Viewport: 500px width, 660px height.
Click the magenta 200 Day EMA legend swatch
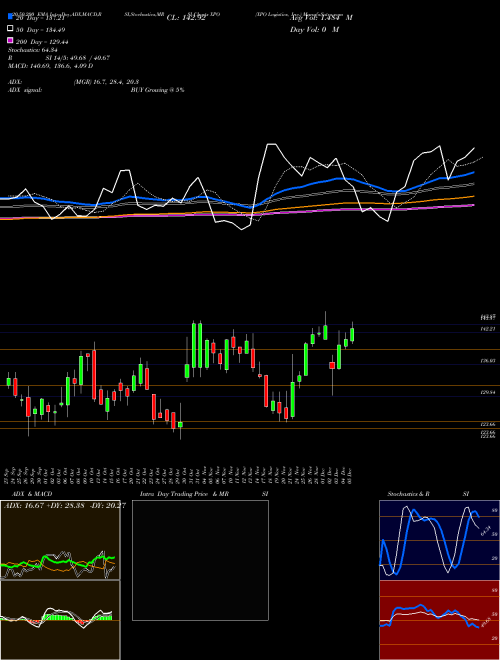click(10, 40)
